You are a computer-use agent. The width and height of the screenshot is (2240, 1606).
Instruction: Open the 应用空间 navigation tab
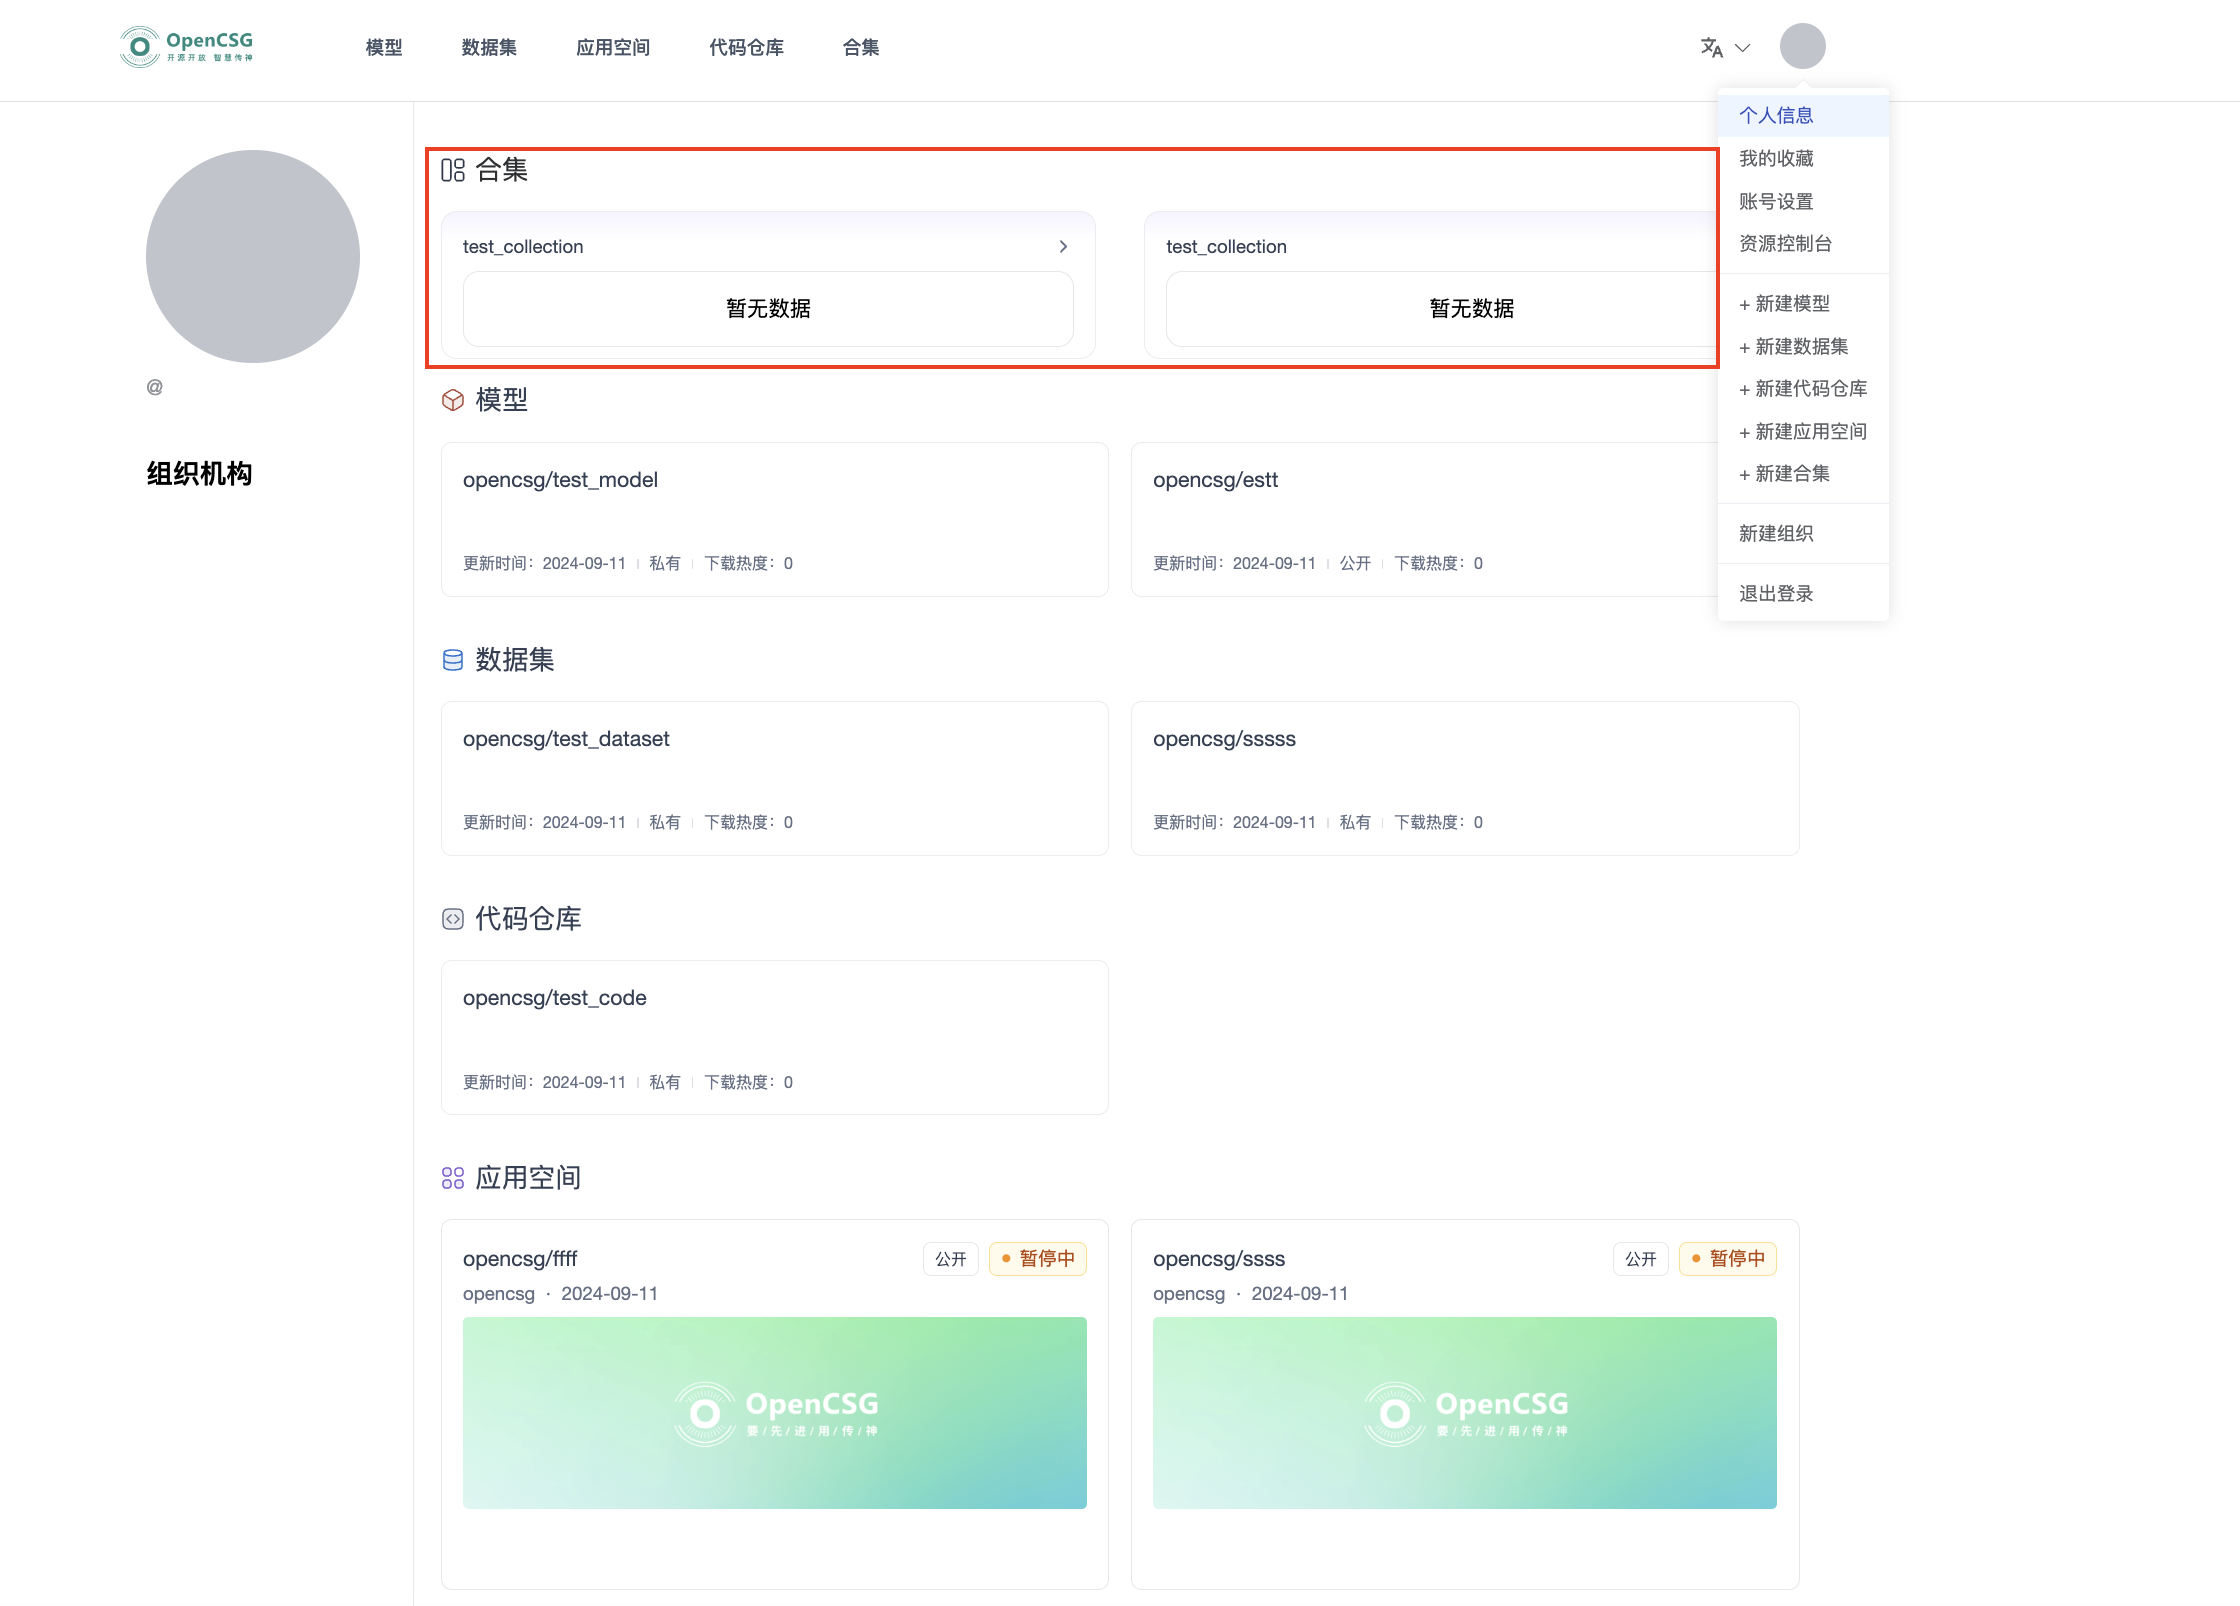[613, 47]
